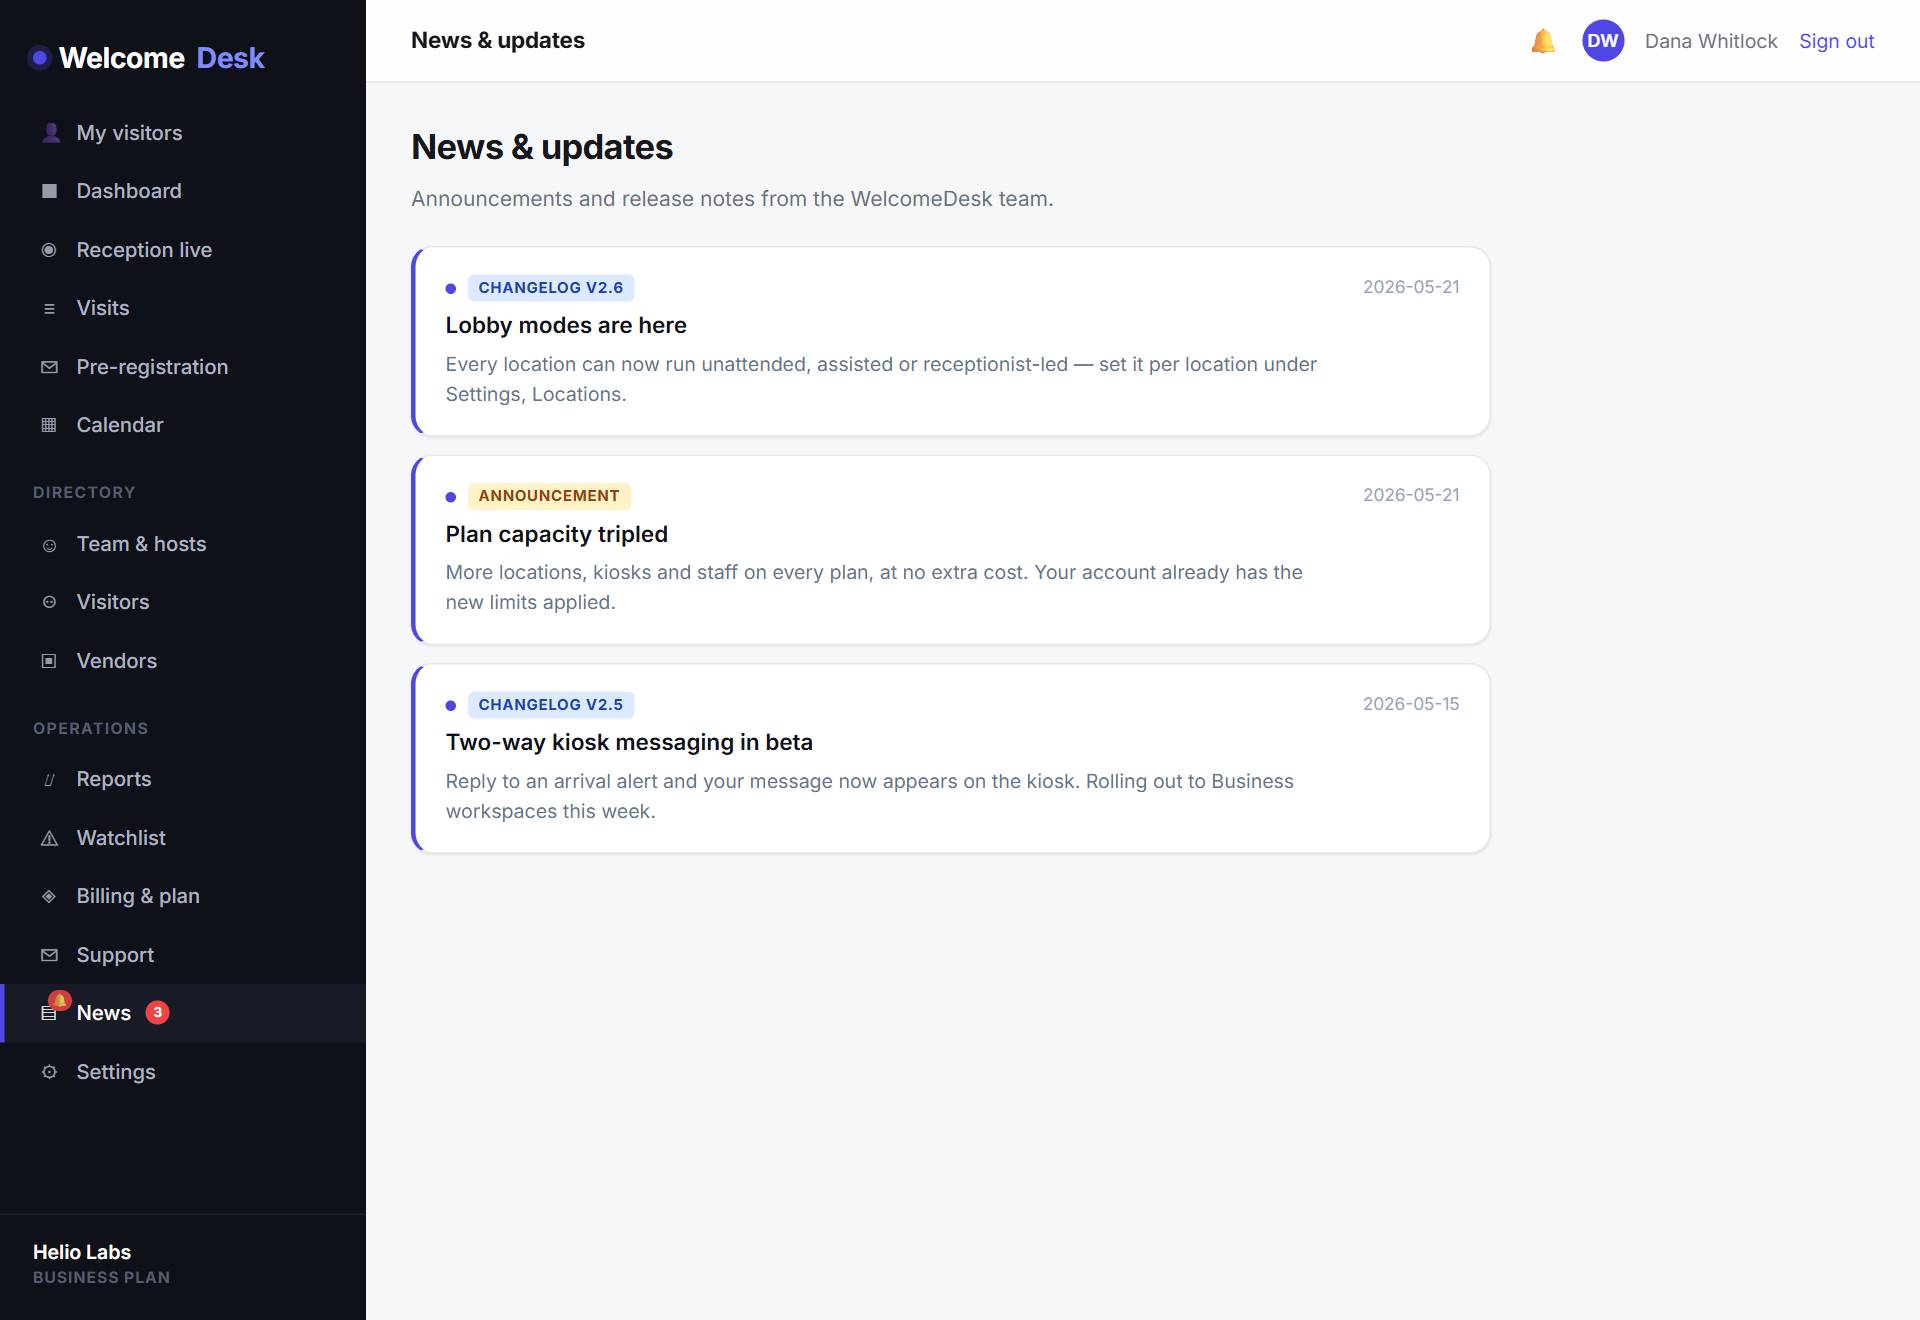
Task: Click the Lobby modes description text
Action: [x=881, y=379]
